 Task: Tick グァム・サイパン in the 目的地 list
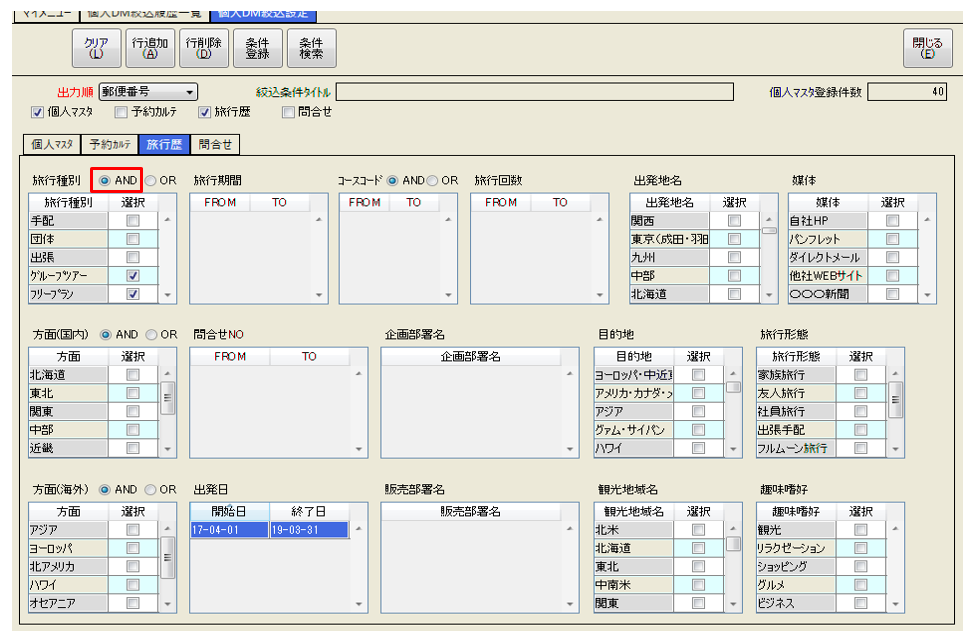point(699,430)
